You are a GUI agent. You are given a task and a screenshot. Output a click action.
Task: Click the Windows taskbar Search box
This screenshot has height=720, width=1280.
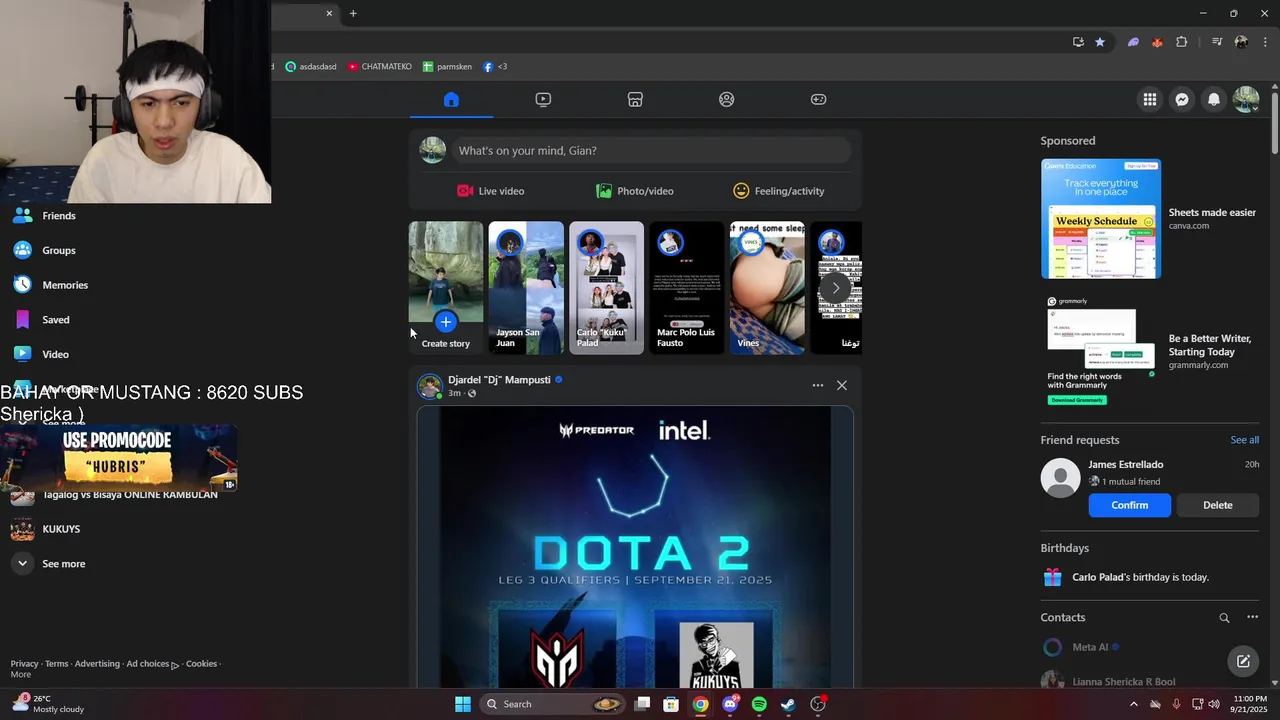tap(553, 704)
